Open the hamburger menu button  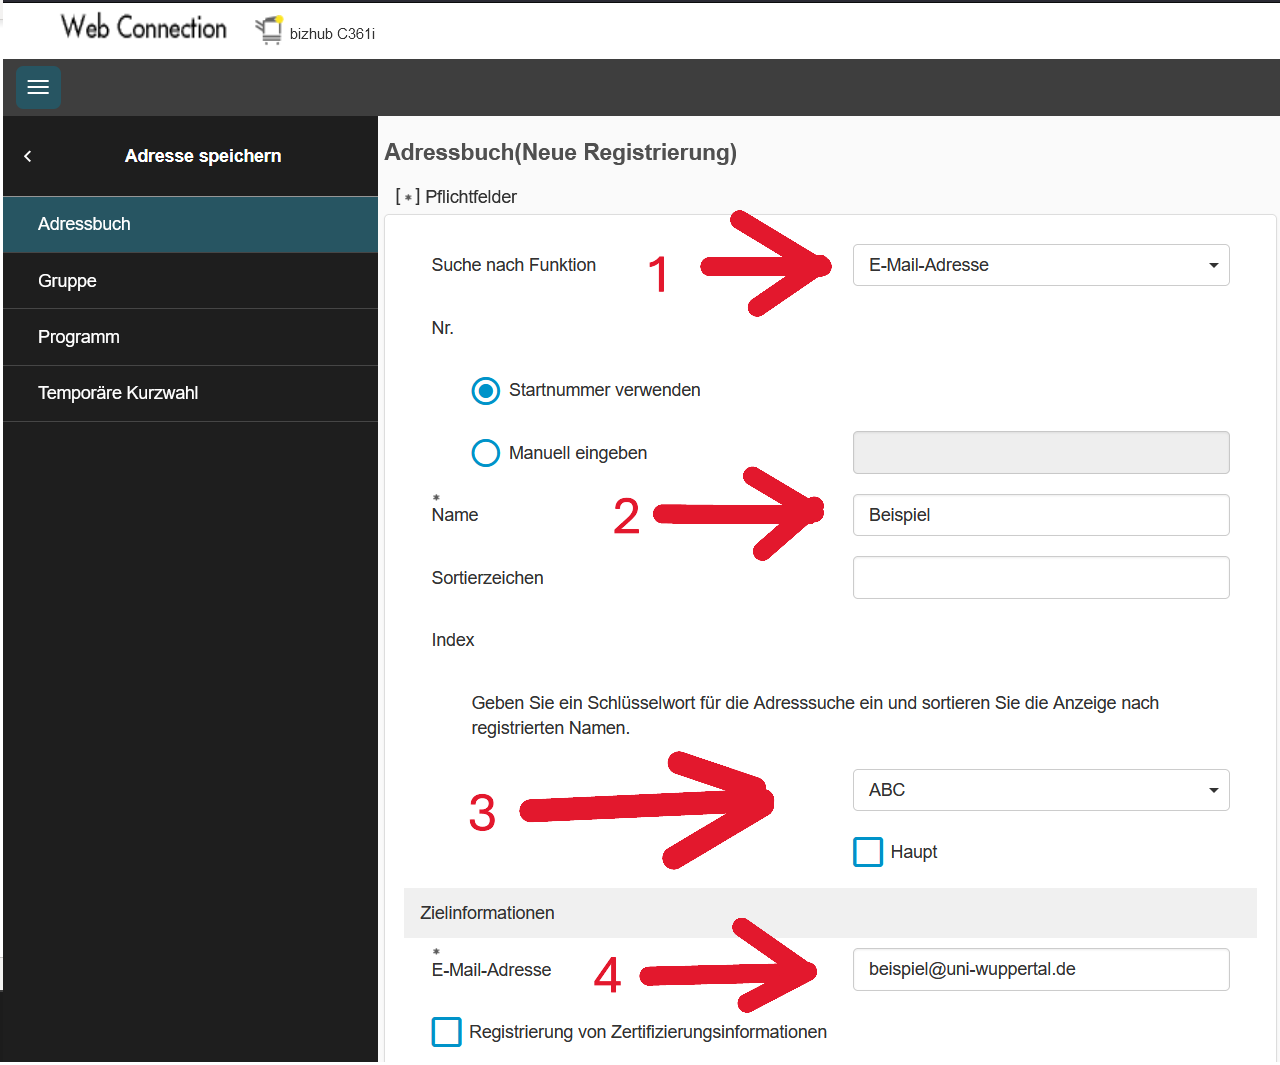coord(38,87)
